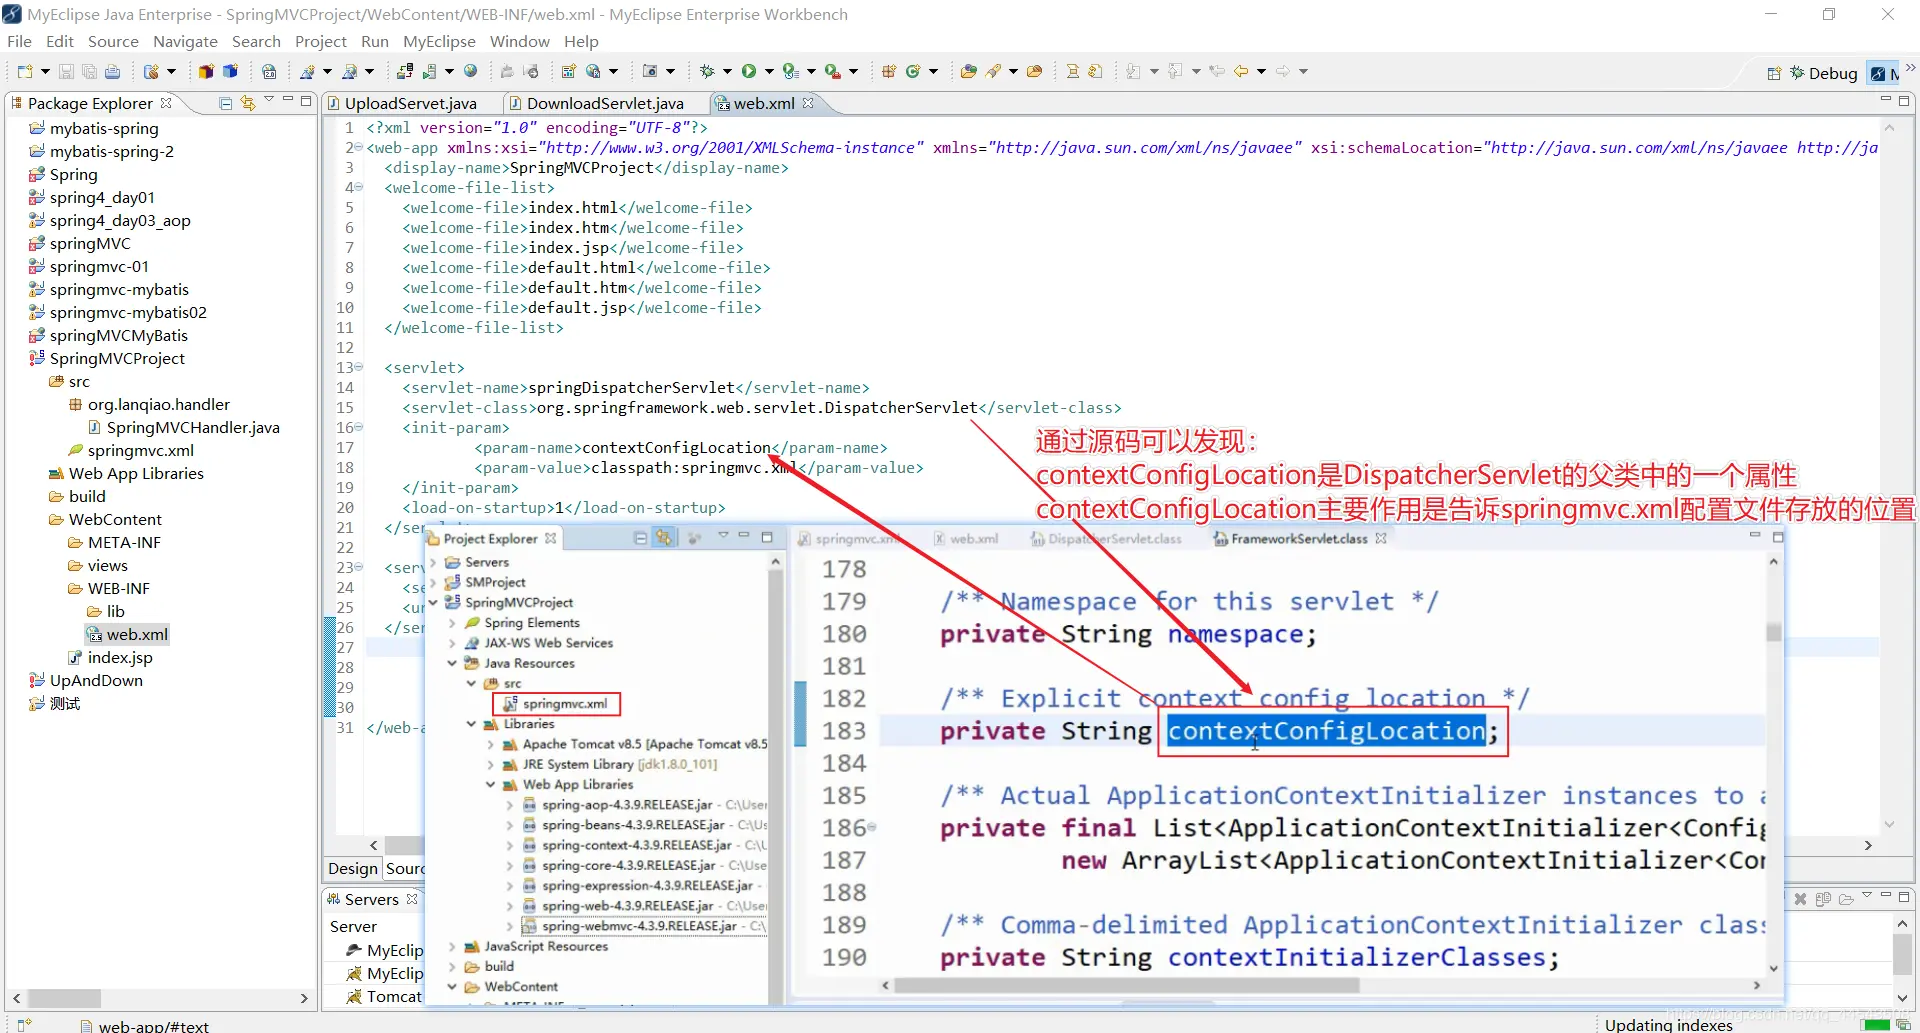Viewport: 1920px width, 1033px height.
Task: Open the Run button dropdown arrow
Action: pos(769,71)
